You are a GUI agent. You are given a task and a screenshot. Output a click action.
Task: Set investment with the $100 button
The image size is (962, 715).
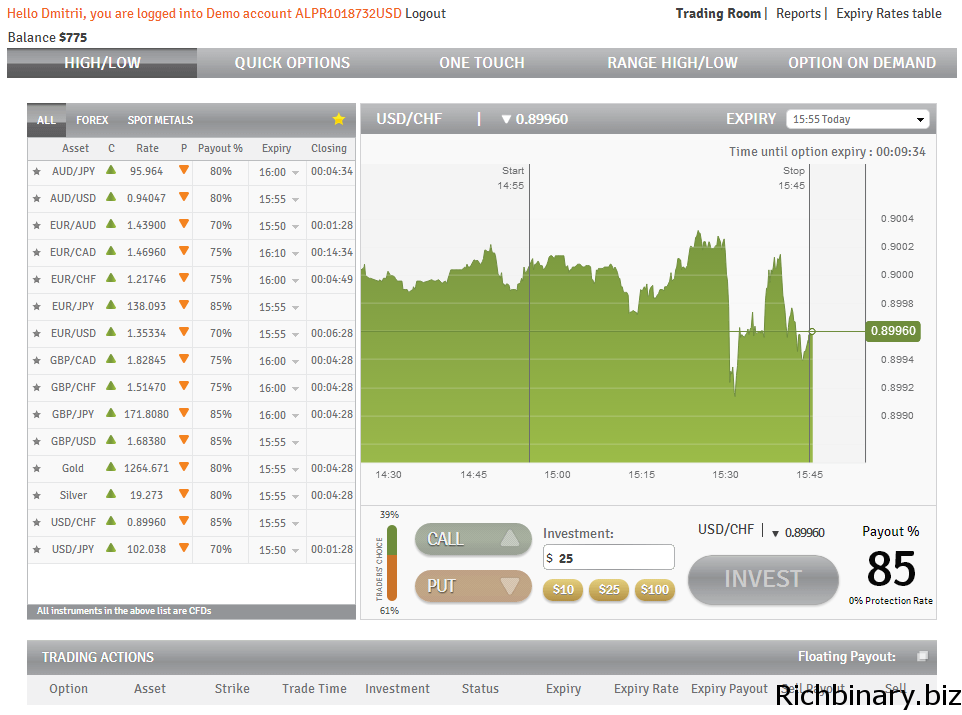(655, 590)
